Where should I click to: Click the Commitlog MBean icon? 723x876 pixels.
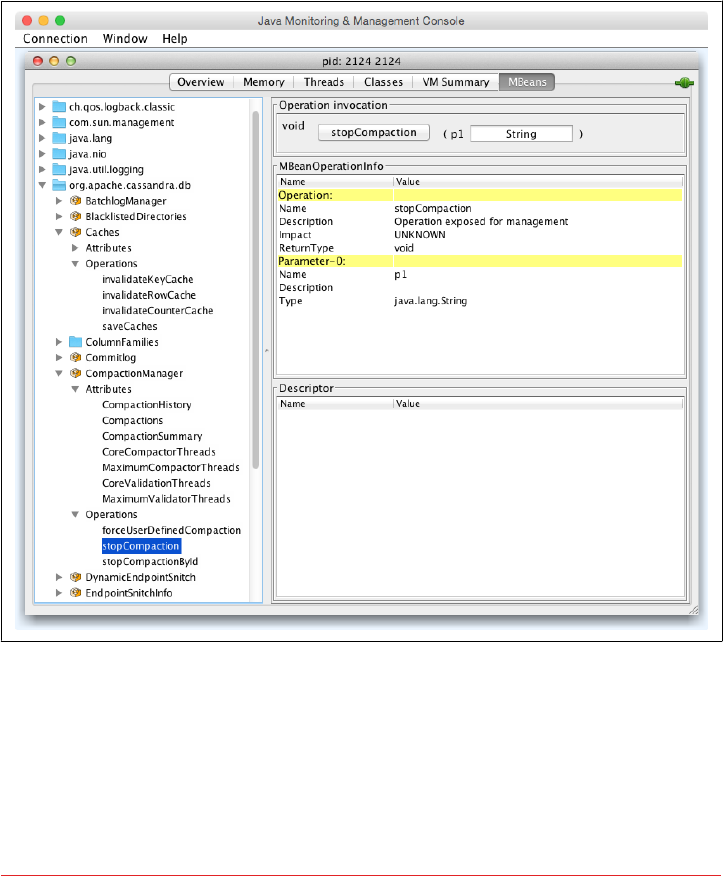[75, 358]
